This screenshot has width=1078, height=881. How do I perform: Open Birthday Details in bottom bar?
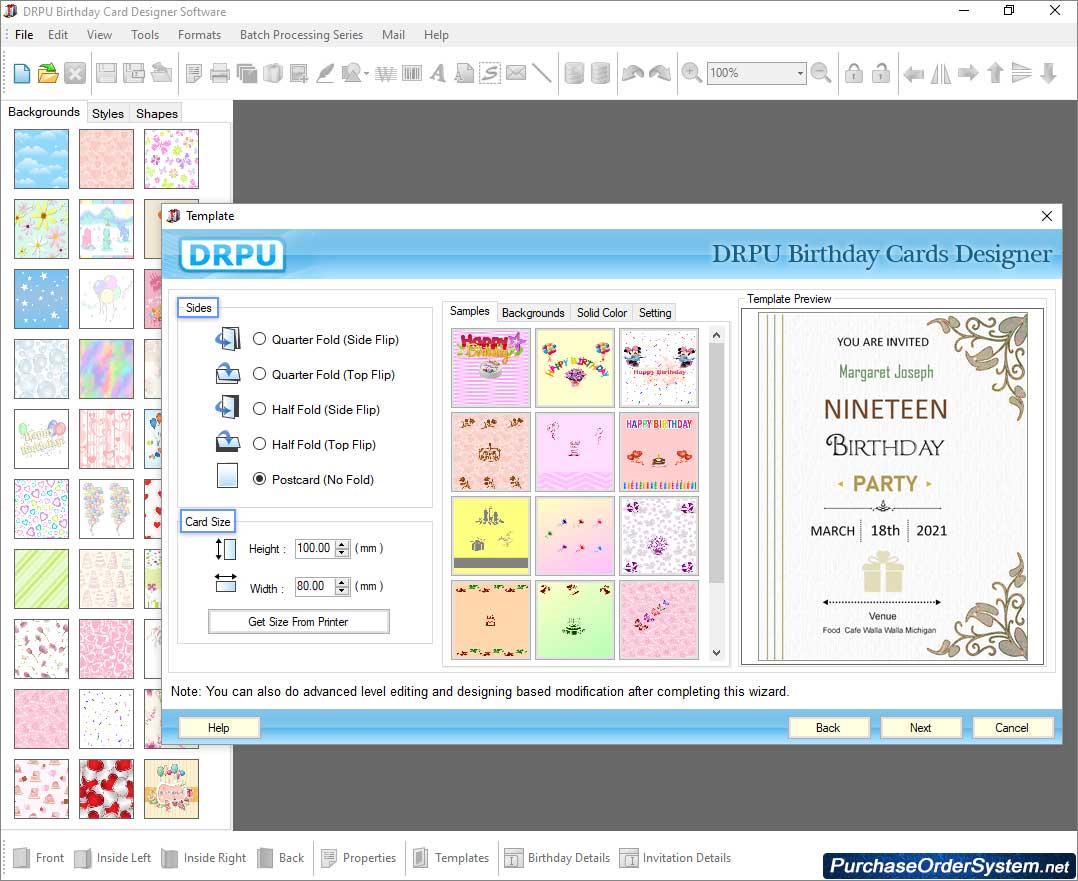(558, 858)
